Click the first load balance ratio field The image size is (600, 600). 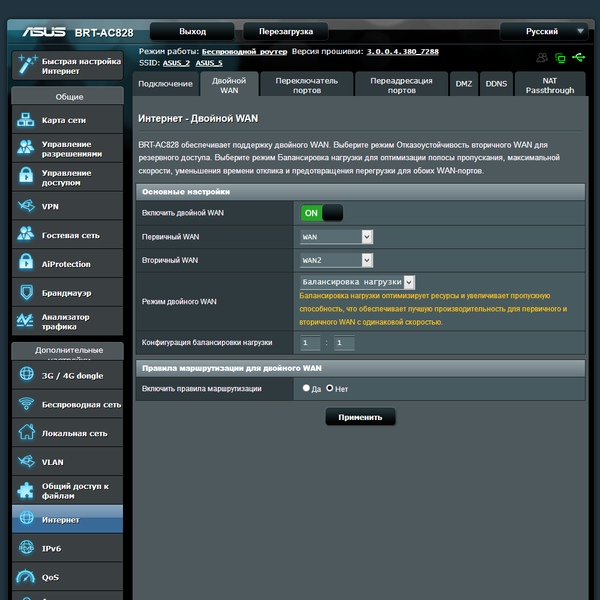tap(310, 342)
